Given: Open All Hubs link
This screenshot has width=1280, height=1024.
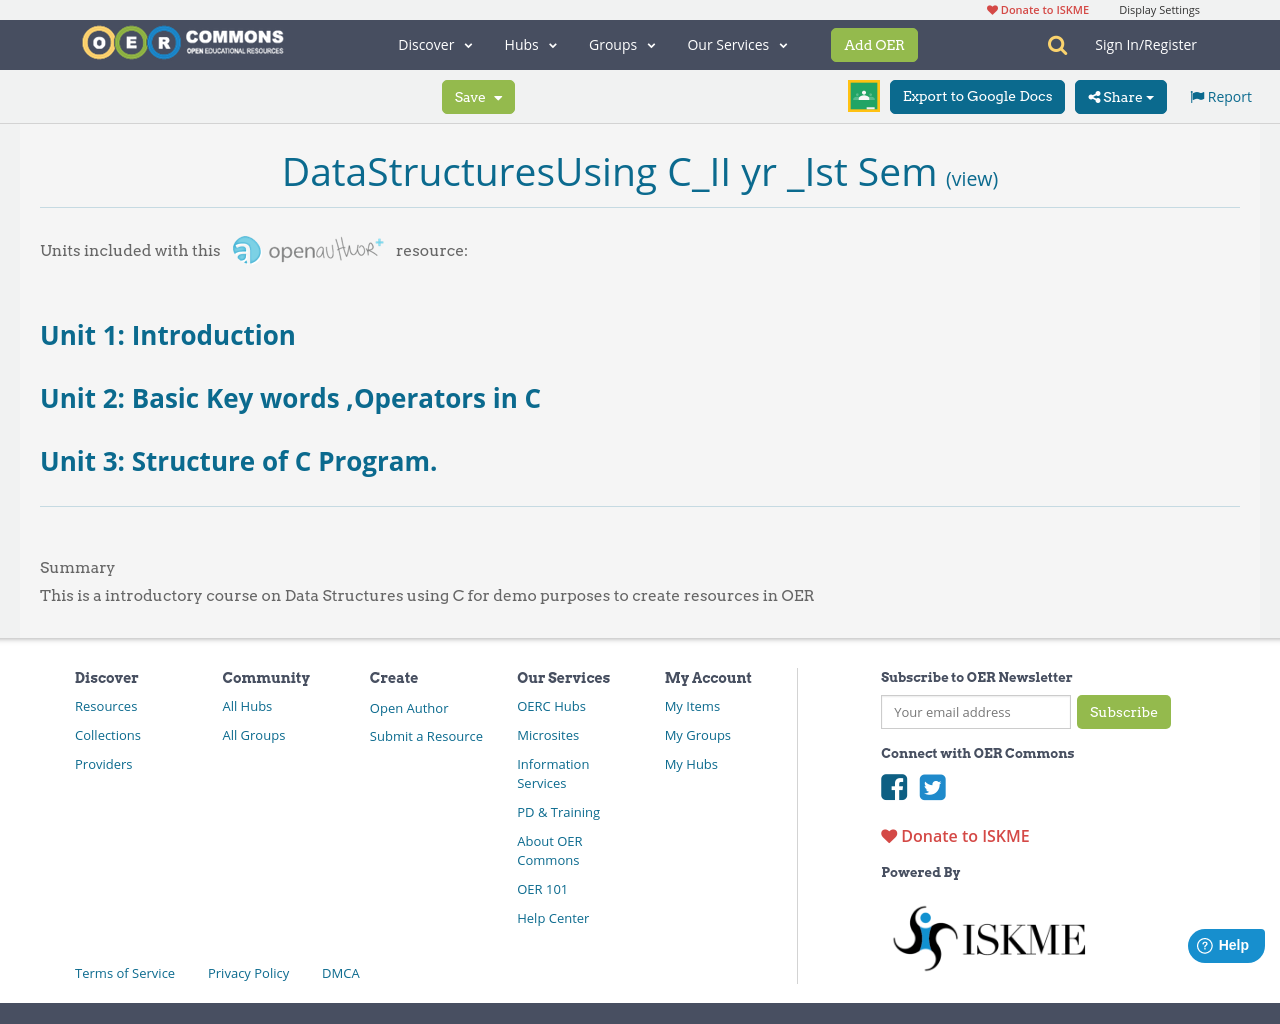Looking at the screenshot, I should (x=247, y=706).
